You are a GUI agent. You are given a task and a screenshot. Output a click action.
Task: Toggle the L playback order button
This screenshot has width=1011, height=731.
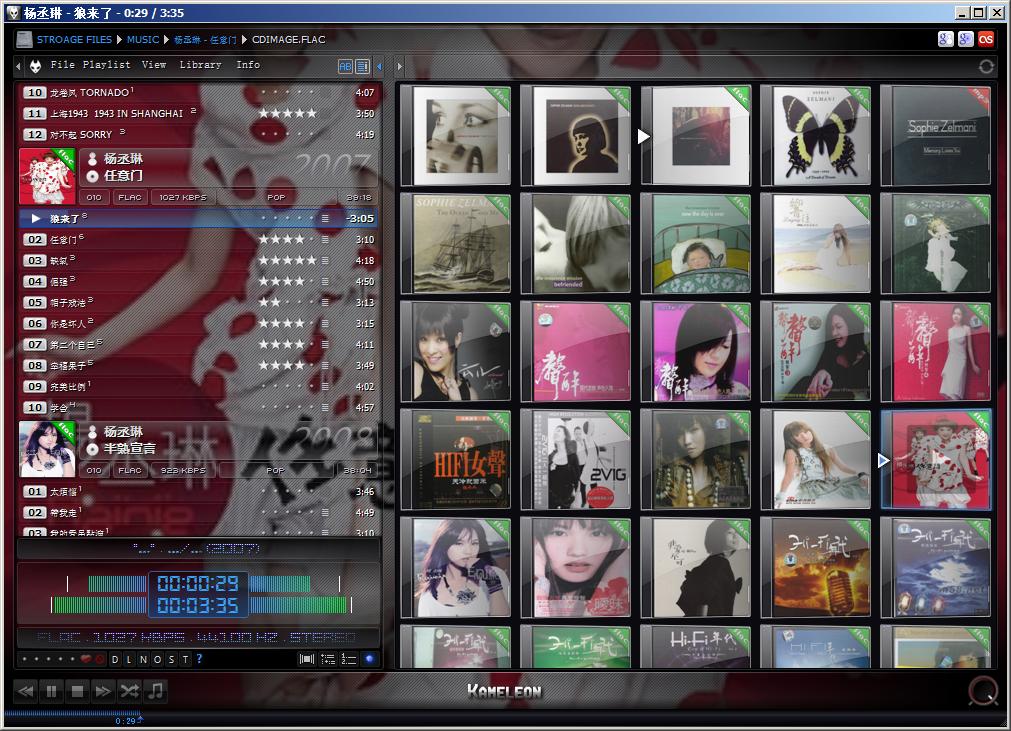[129, 659]
